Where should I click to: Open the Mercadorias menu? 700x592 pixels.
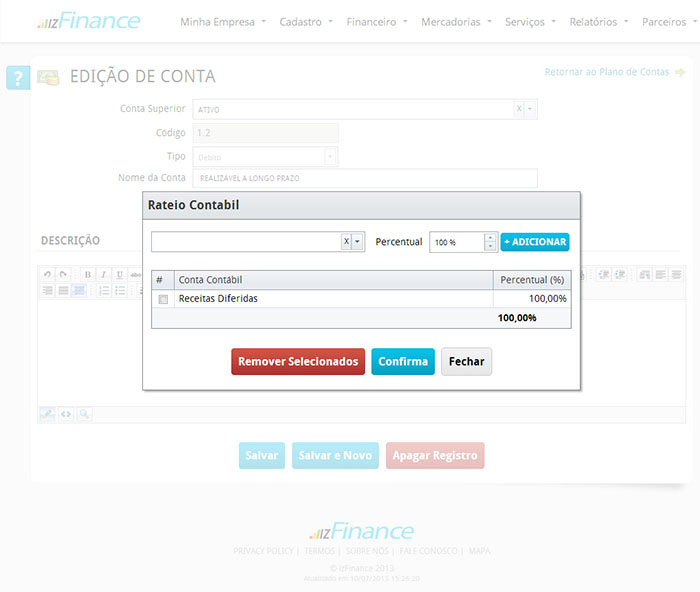pyautogui.click(x=456, y=22)
